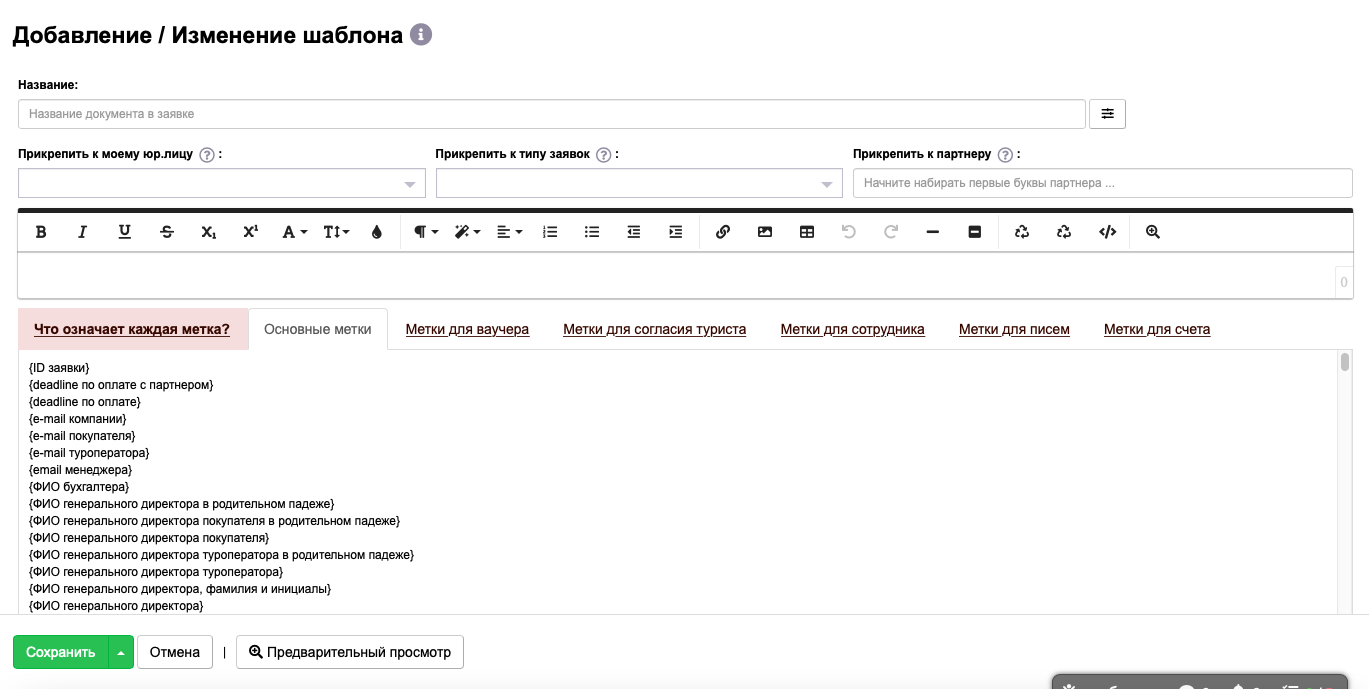The image size is (1369, 689).
Task: Decrease the paragraph indent
Action: [634, 232]
